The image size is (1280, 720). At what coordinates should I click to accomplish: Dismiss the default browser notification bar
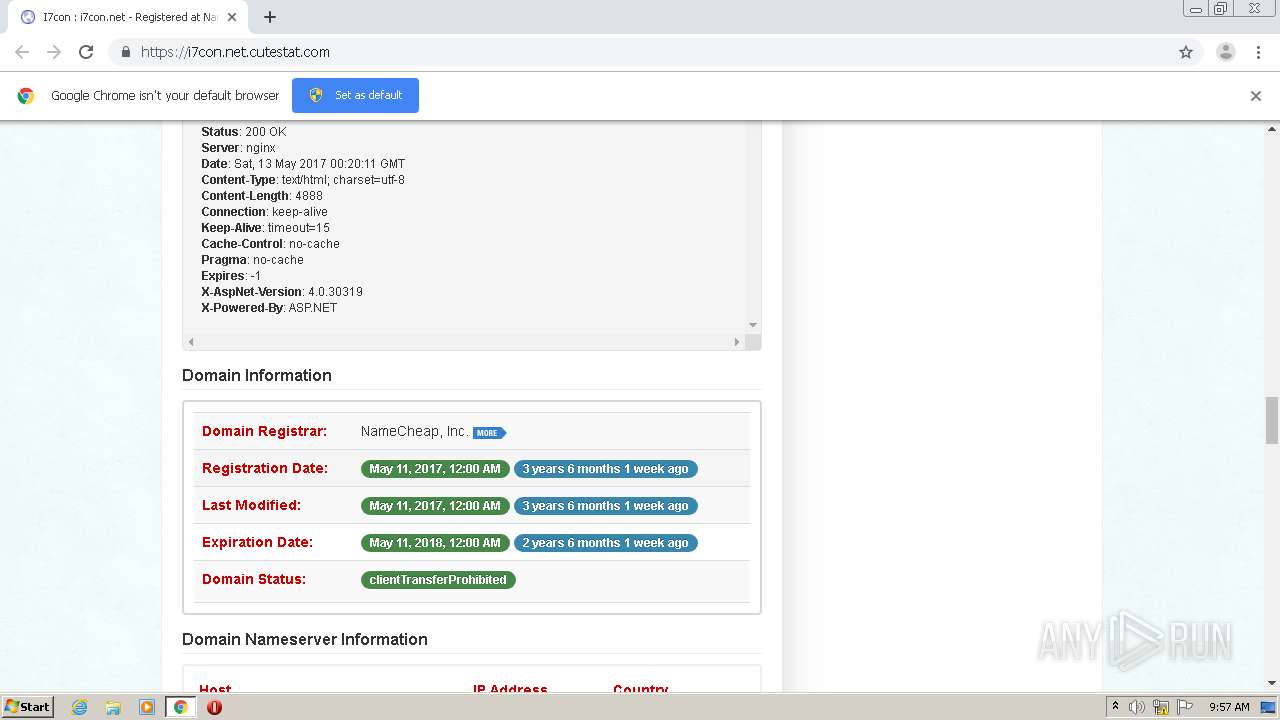point(1256,96)
